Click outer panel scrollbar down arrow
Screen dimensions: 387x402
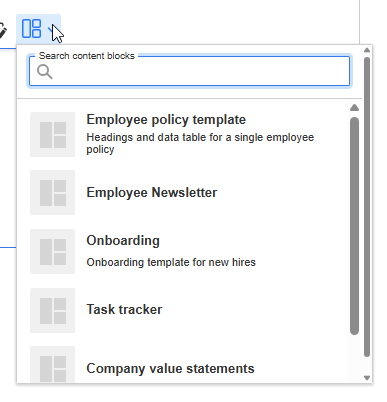pyautogui.click(x=367, y=378)
